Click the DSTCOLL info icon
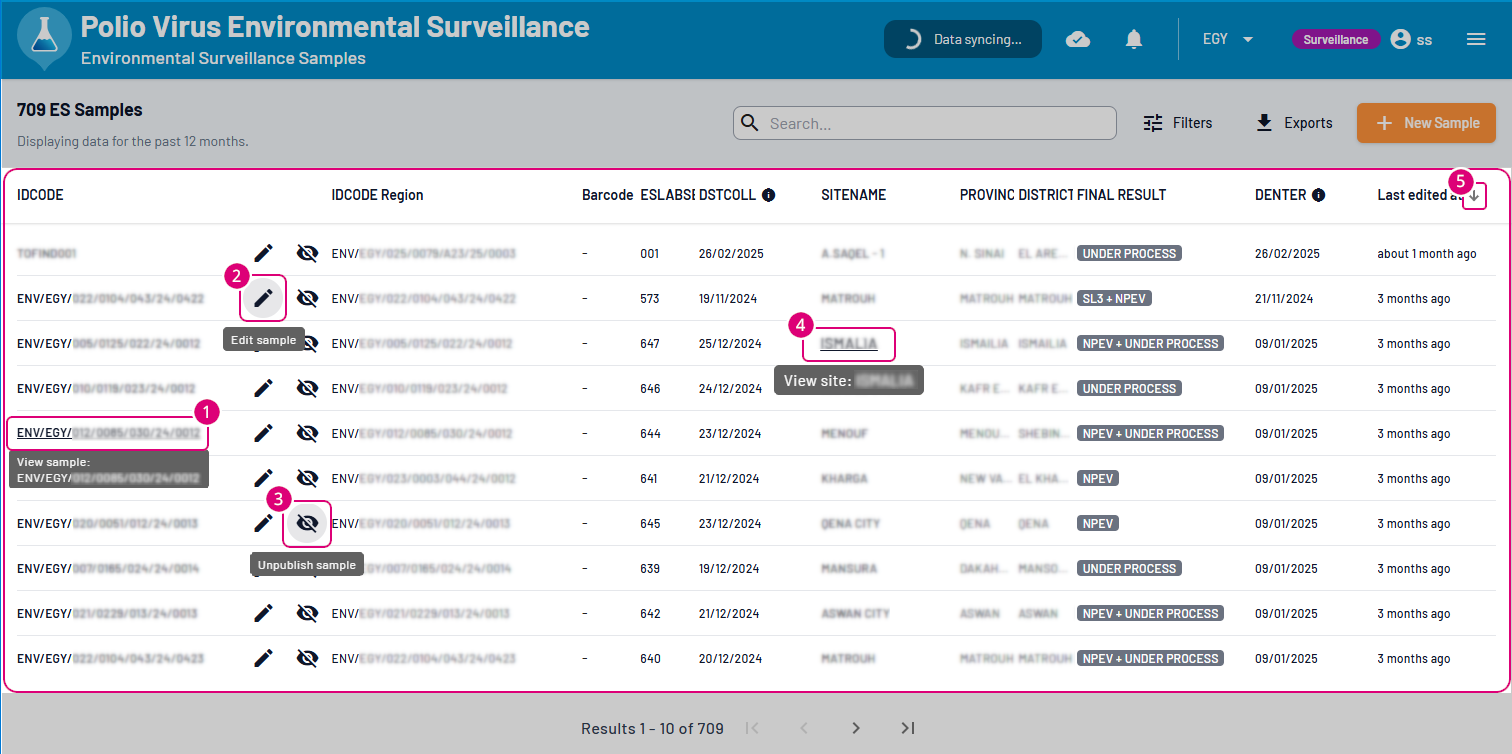This screenshot has width=1512, height=754. pyautogui.click(x=768, y=195)
